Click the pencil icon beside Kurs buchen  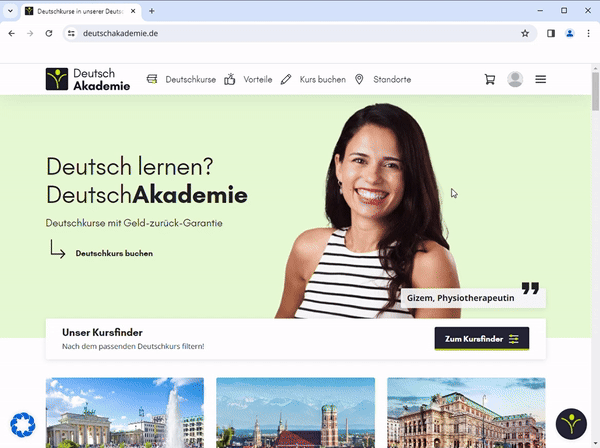pos(286,79)
